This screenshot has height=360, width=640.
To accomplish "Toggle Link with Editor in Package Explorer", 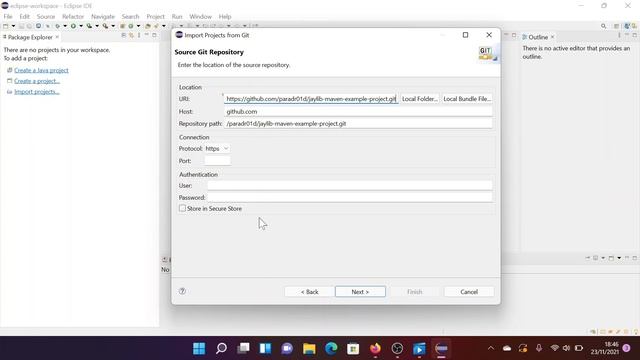I will tap(131, 36).
